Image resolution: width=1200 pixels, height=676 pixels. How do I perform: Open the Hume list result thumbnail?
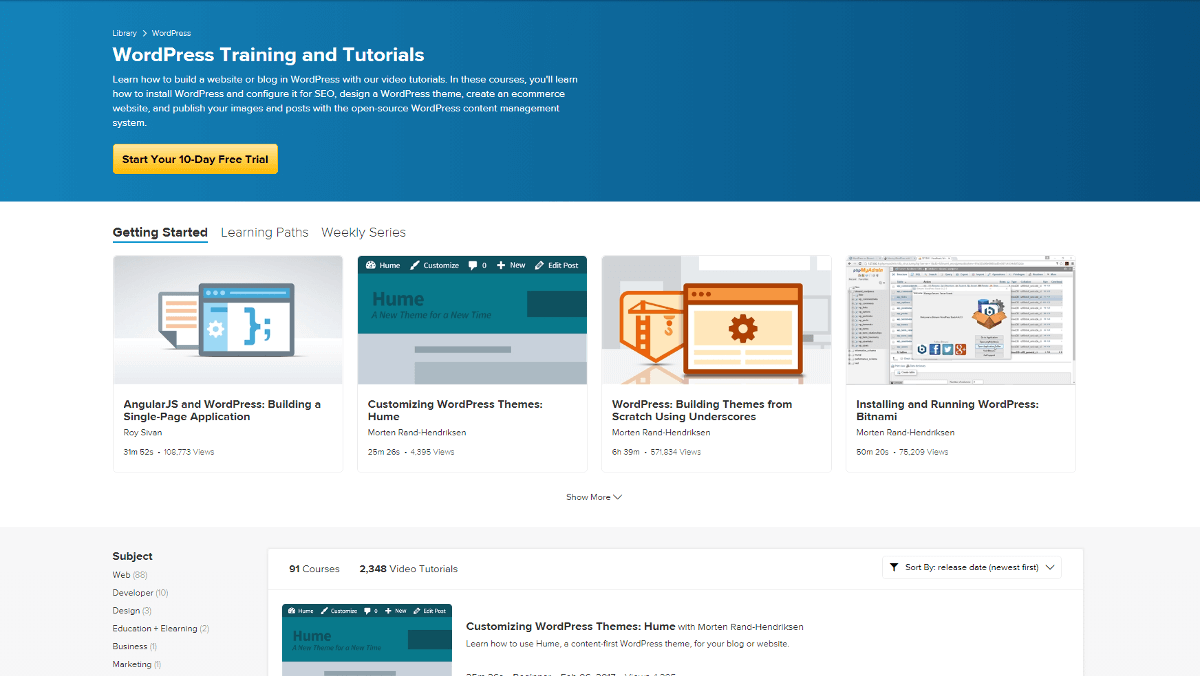367,640
